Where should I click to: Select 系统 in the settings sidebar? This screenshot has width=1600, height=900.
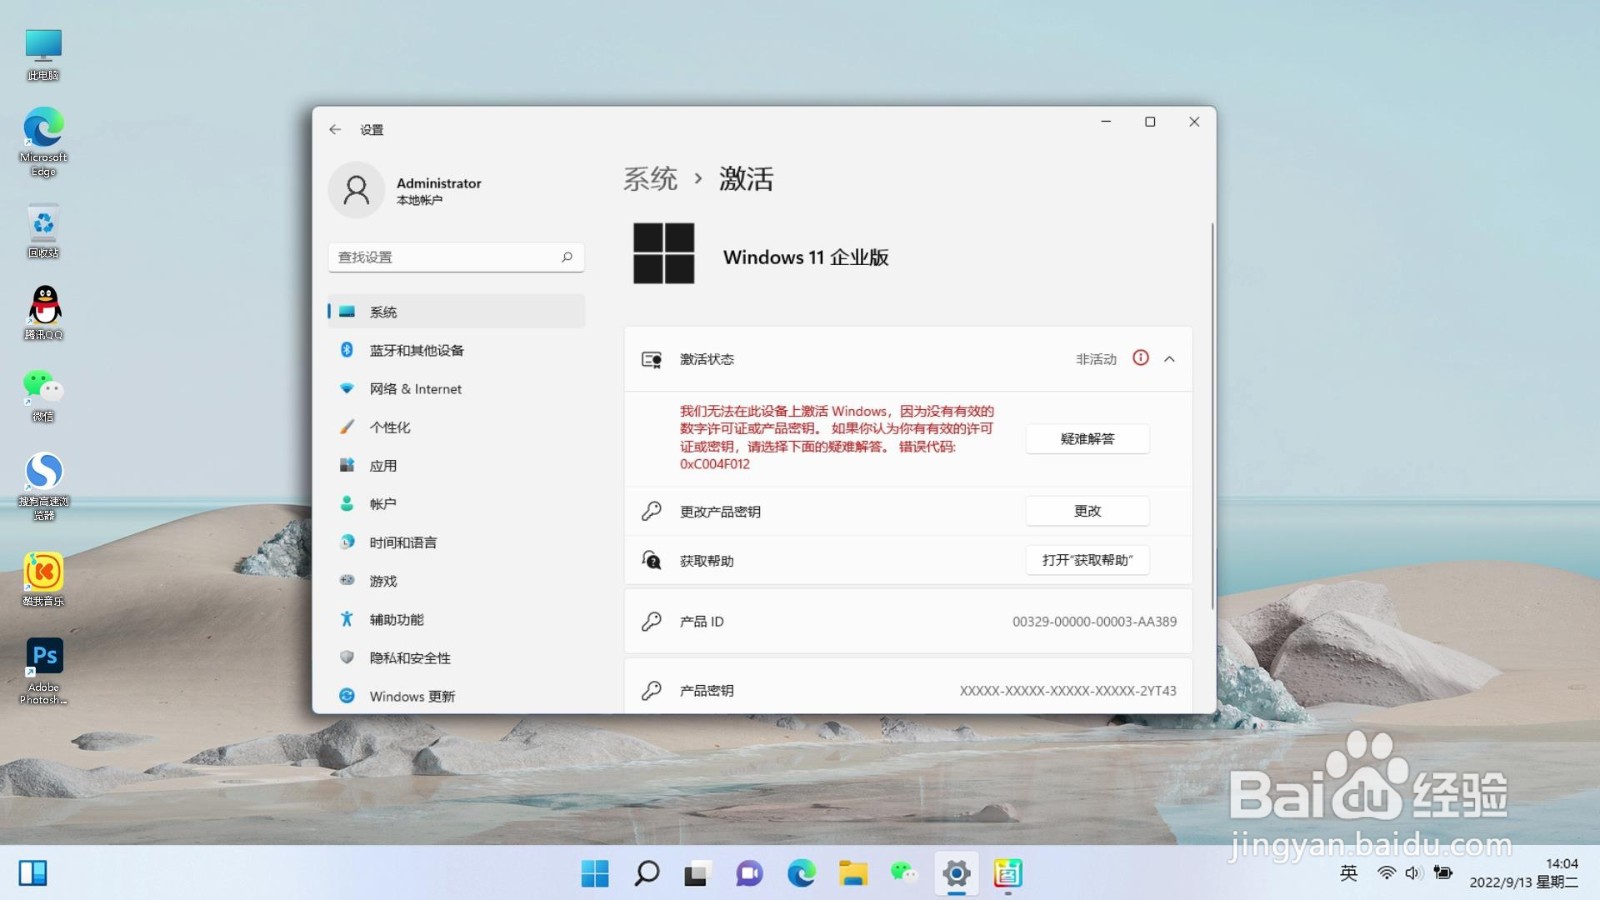click(456, 312)
